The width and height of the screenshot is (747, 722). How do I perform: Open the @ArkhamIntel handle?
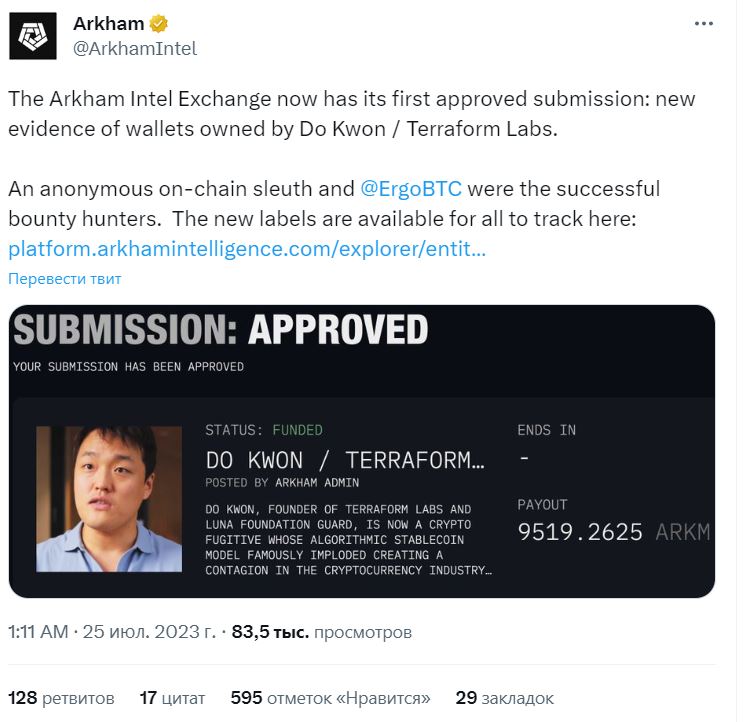click(135, 49)
